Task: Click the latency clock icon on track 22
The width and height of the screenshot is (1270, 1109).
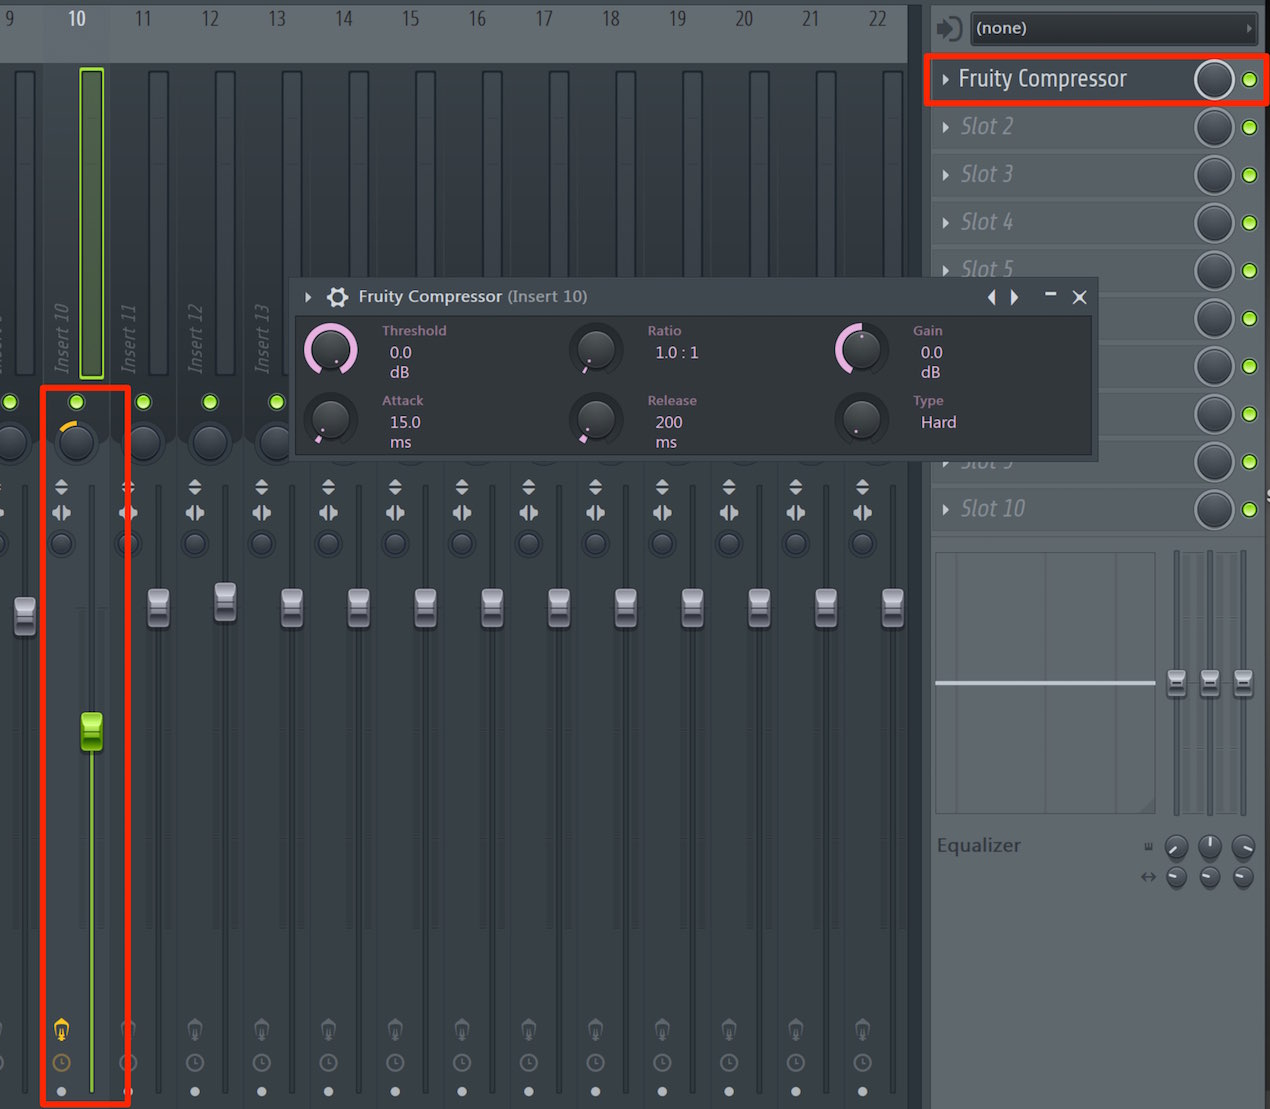Action: pyautogui.click(x=862, y=1063)
